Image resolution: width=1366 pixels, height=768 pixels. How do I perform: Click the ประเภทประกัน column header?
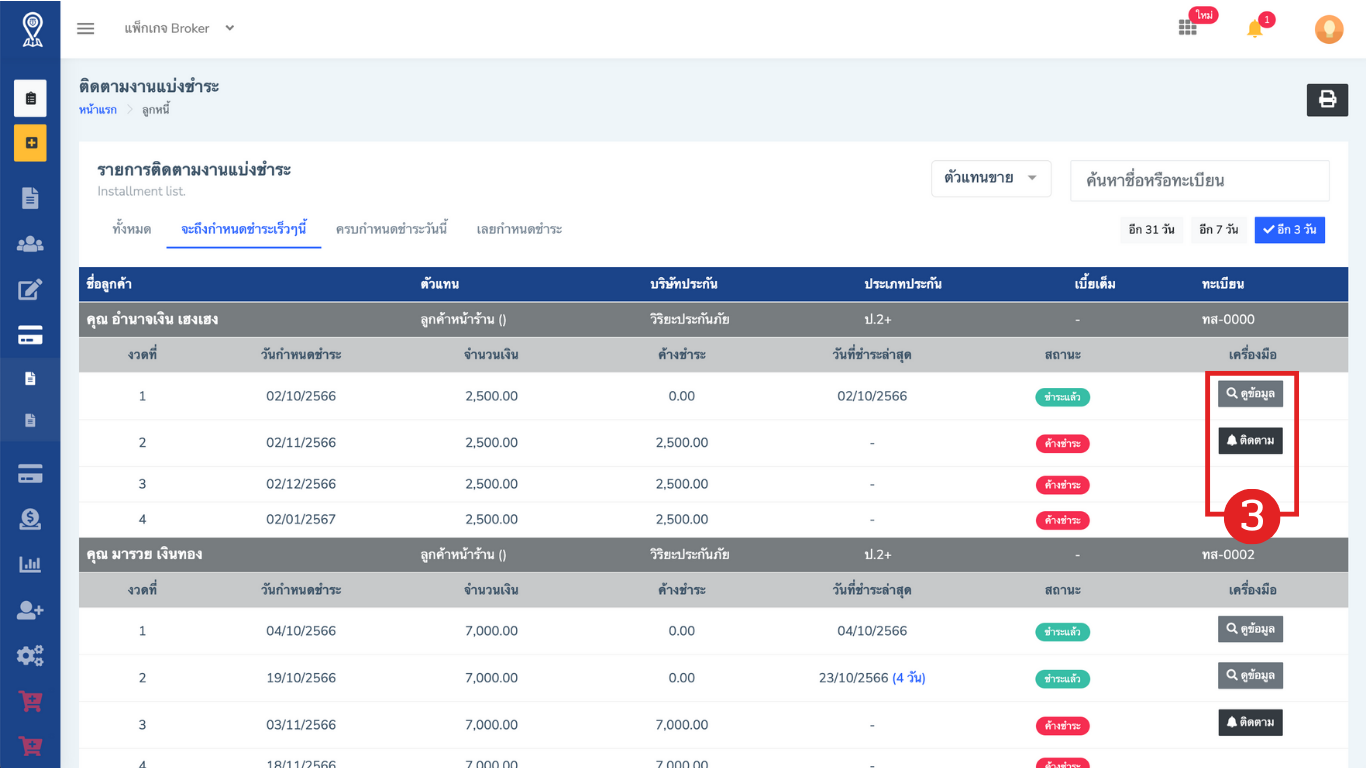[x=903, y=285]
